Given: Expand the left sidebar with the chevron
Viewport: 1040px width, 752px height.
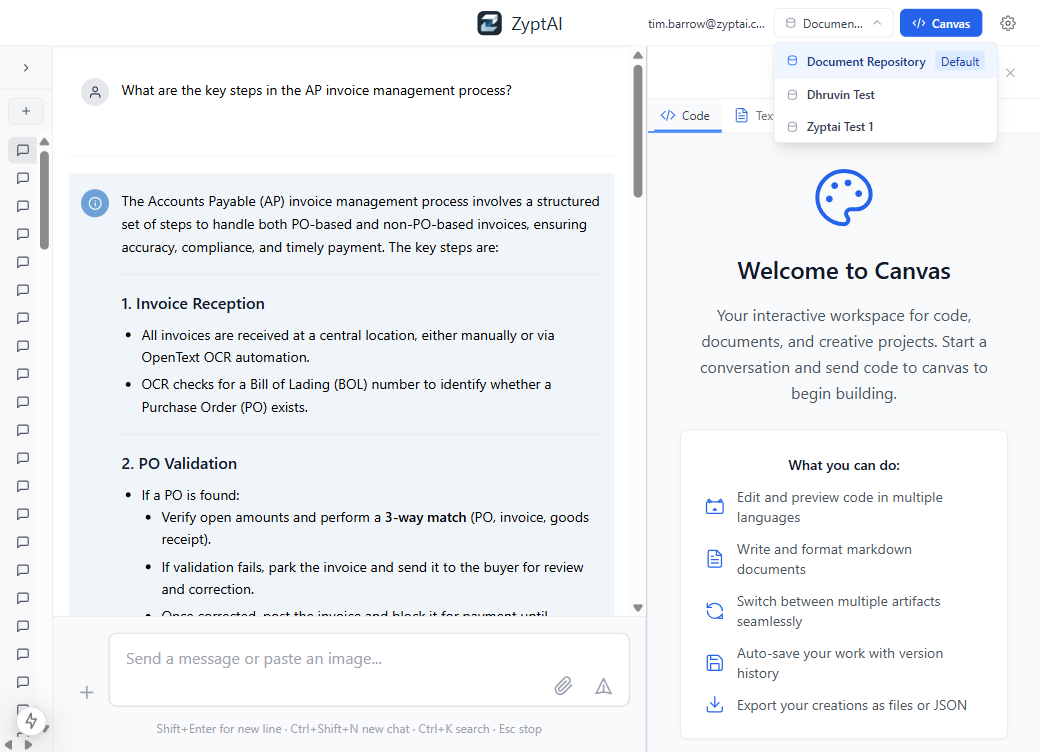Looking at the screenshot, I should [26, 68].
